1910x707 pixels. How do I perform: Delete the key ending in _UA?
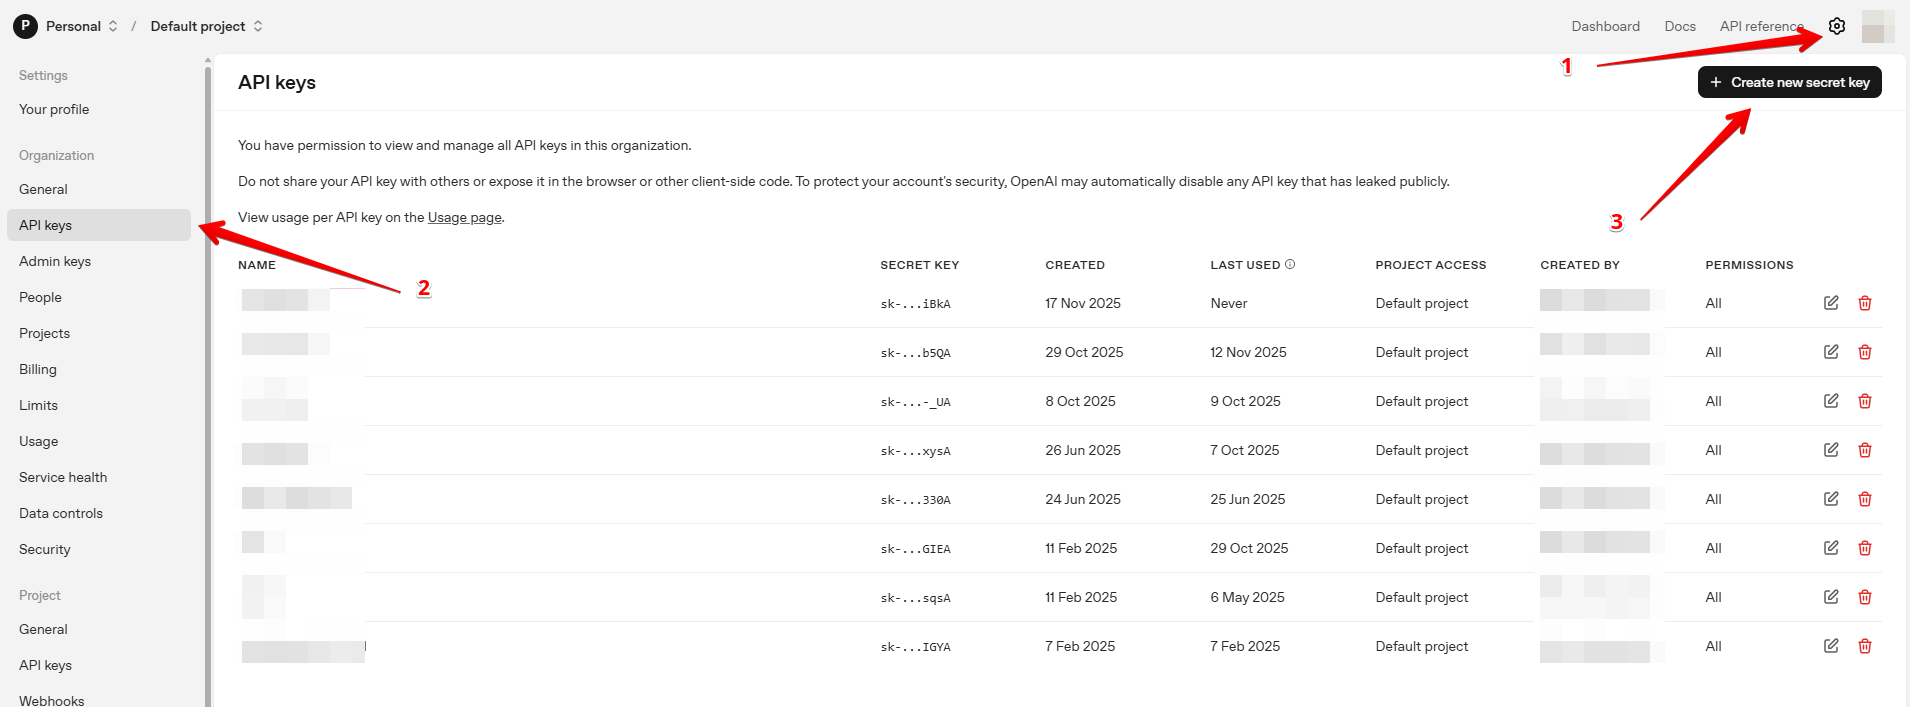pyautogui.click(x=1865, y=401)
